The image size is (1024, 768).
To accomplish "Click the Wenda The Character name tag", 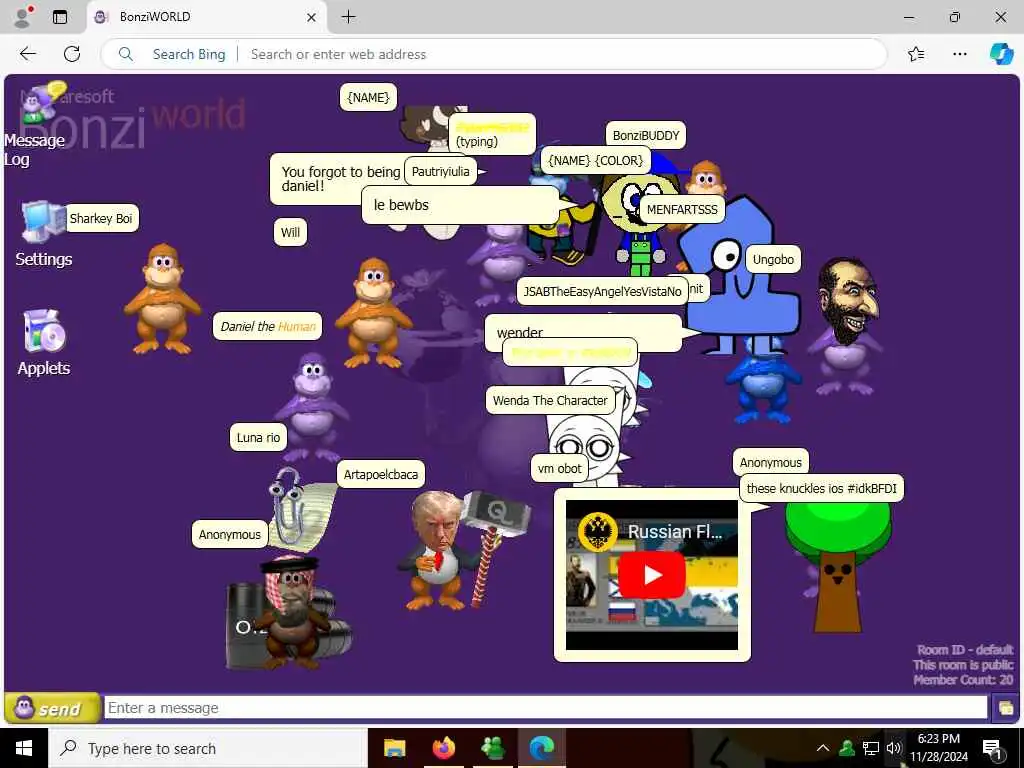I will tap(550, 400).
